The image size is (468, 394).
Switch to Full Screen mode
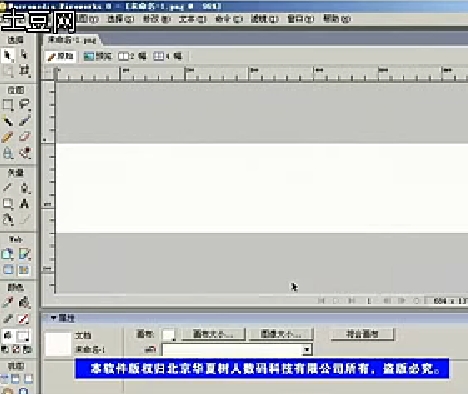tap(28, 379)
